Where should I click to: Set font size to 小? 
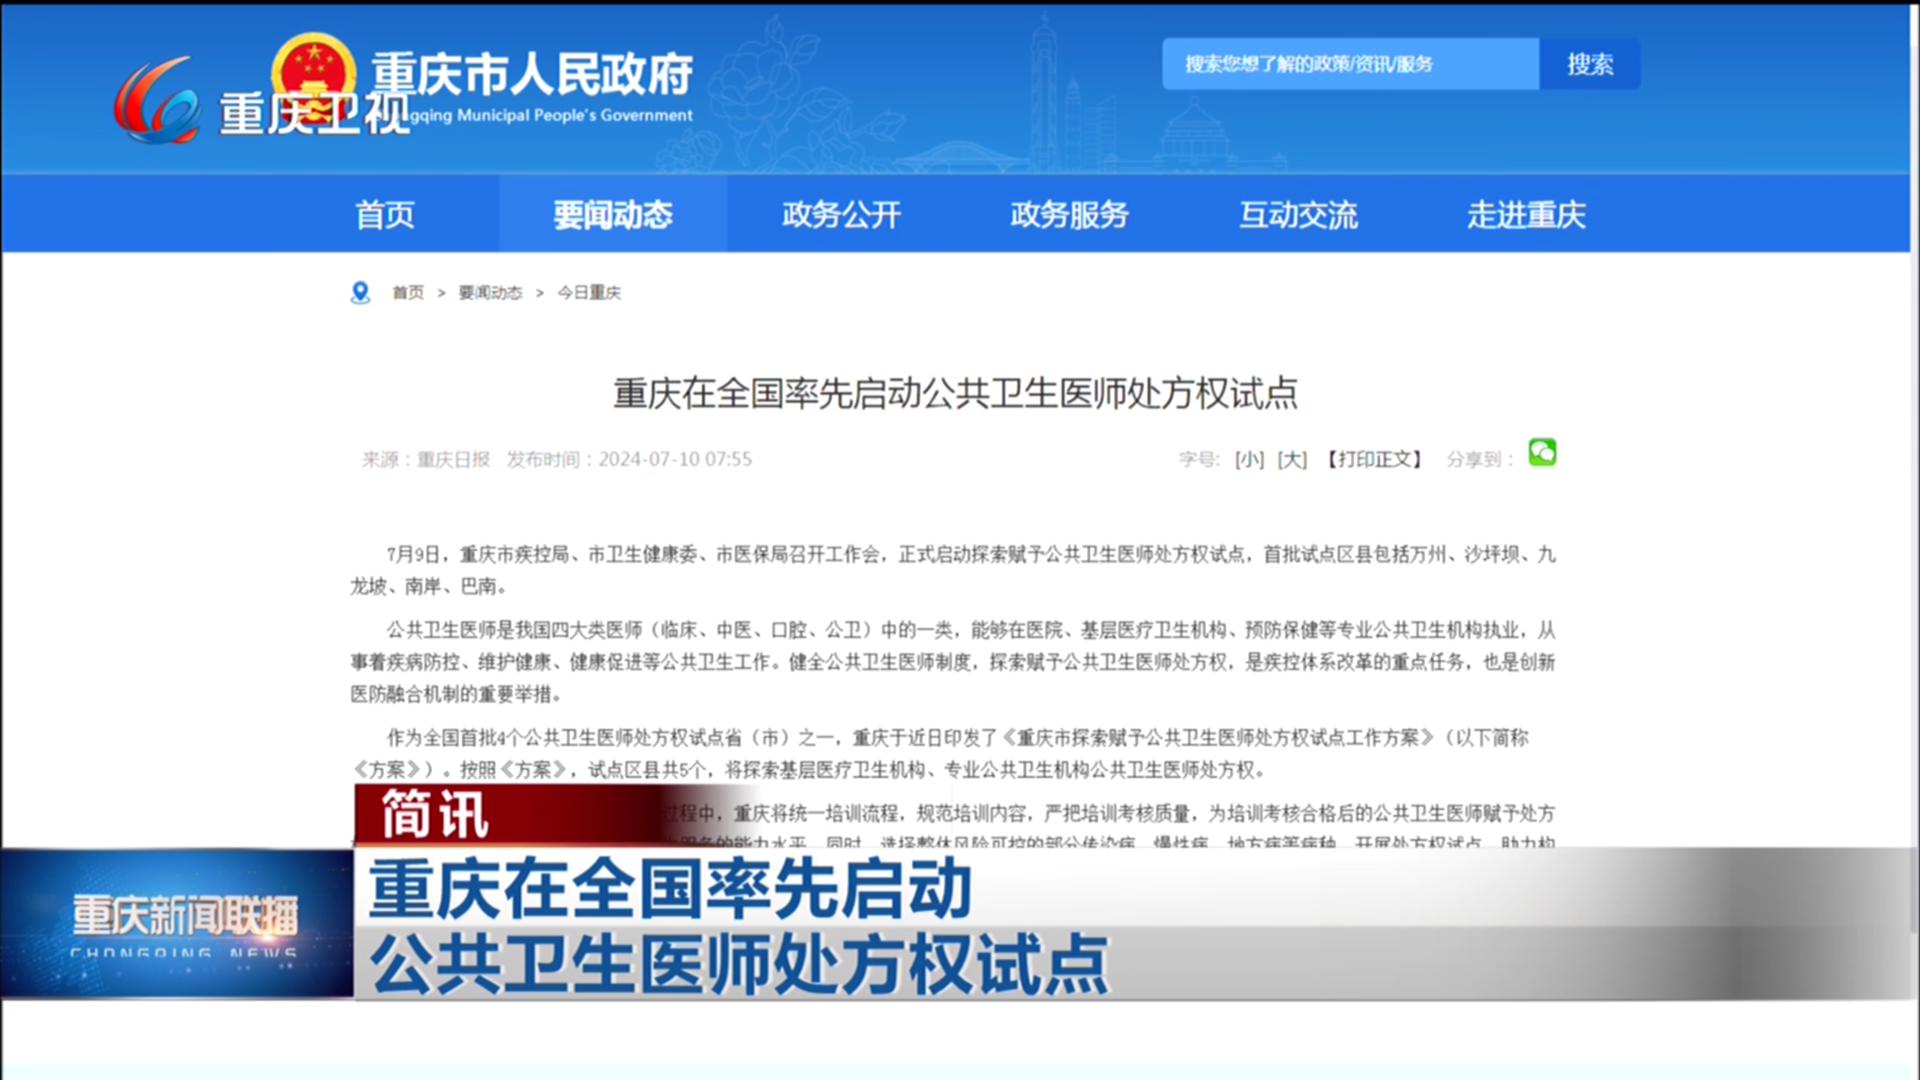1249,459
